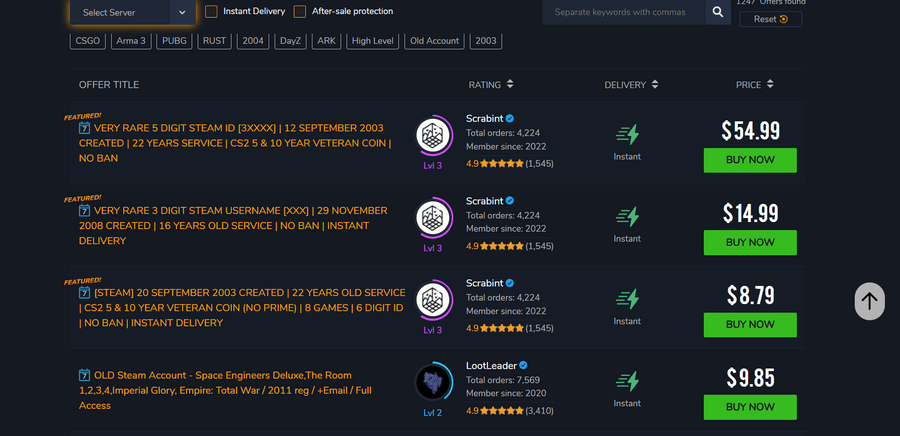Enable the After-sale protection checkbox
This screenshot has width=900, height=436.
(x=300, y=11)
